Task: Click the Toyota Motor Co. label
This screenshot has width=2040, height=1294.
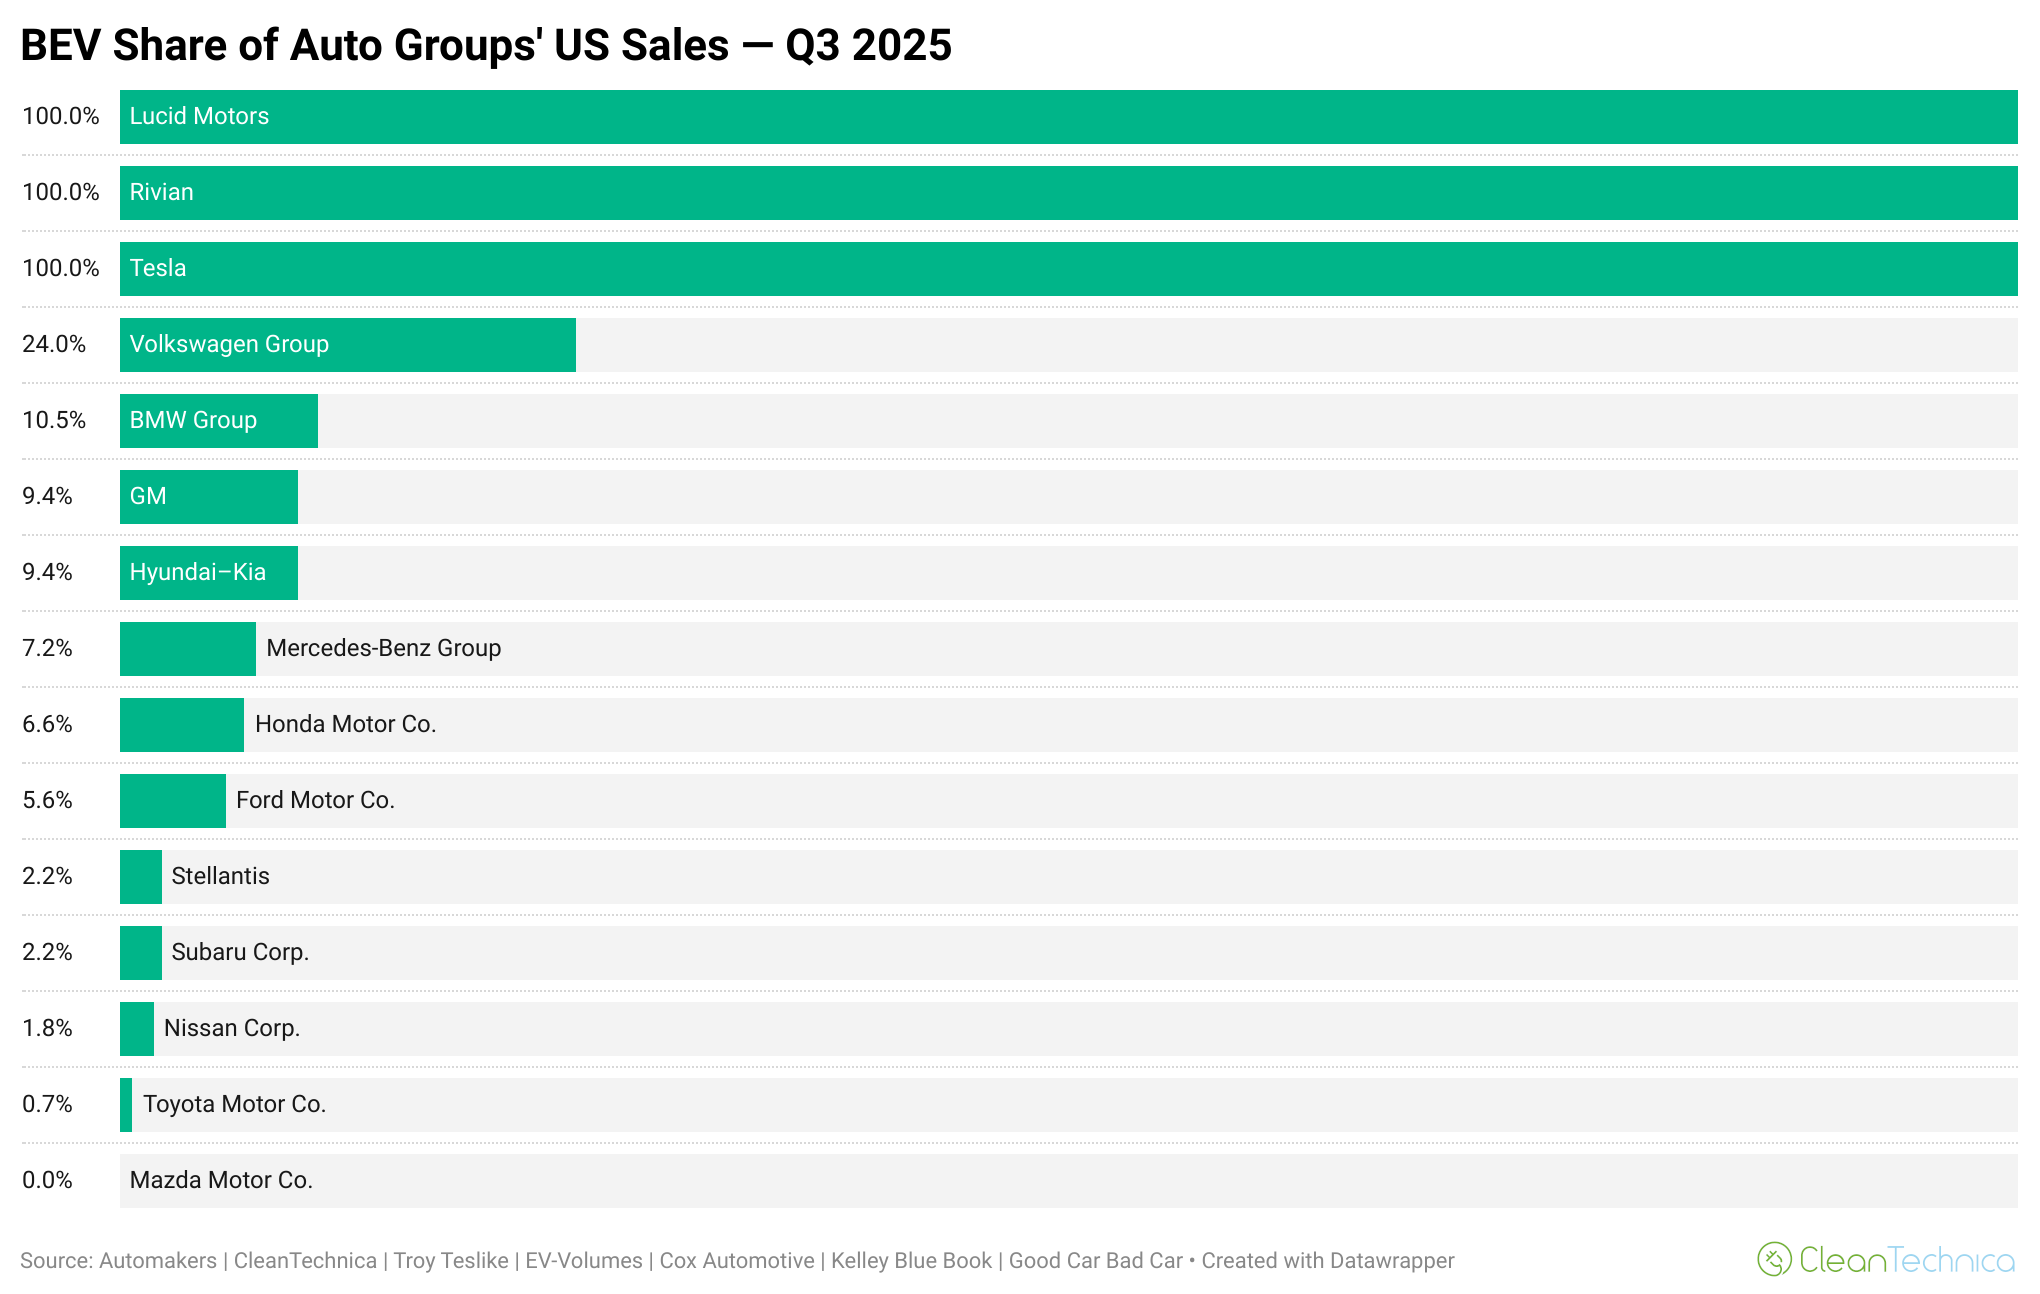Action: 234,1104
